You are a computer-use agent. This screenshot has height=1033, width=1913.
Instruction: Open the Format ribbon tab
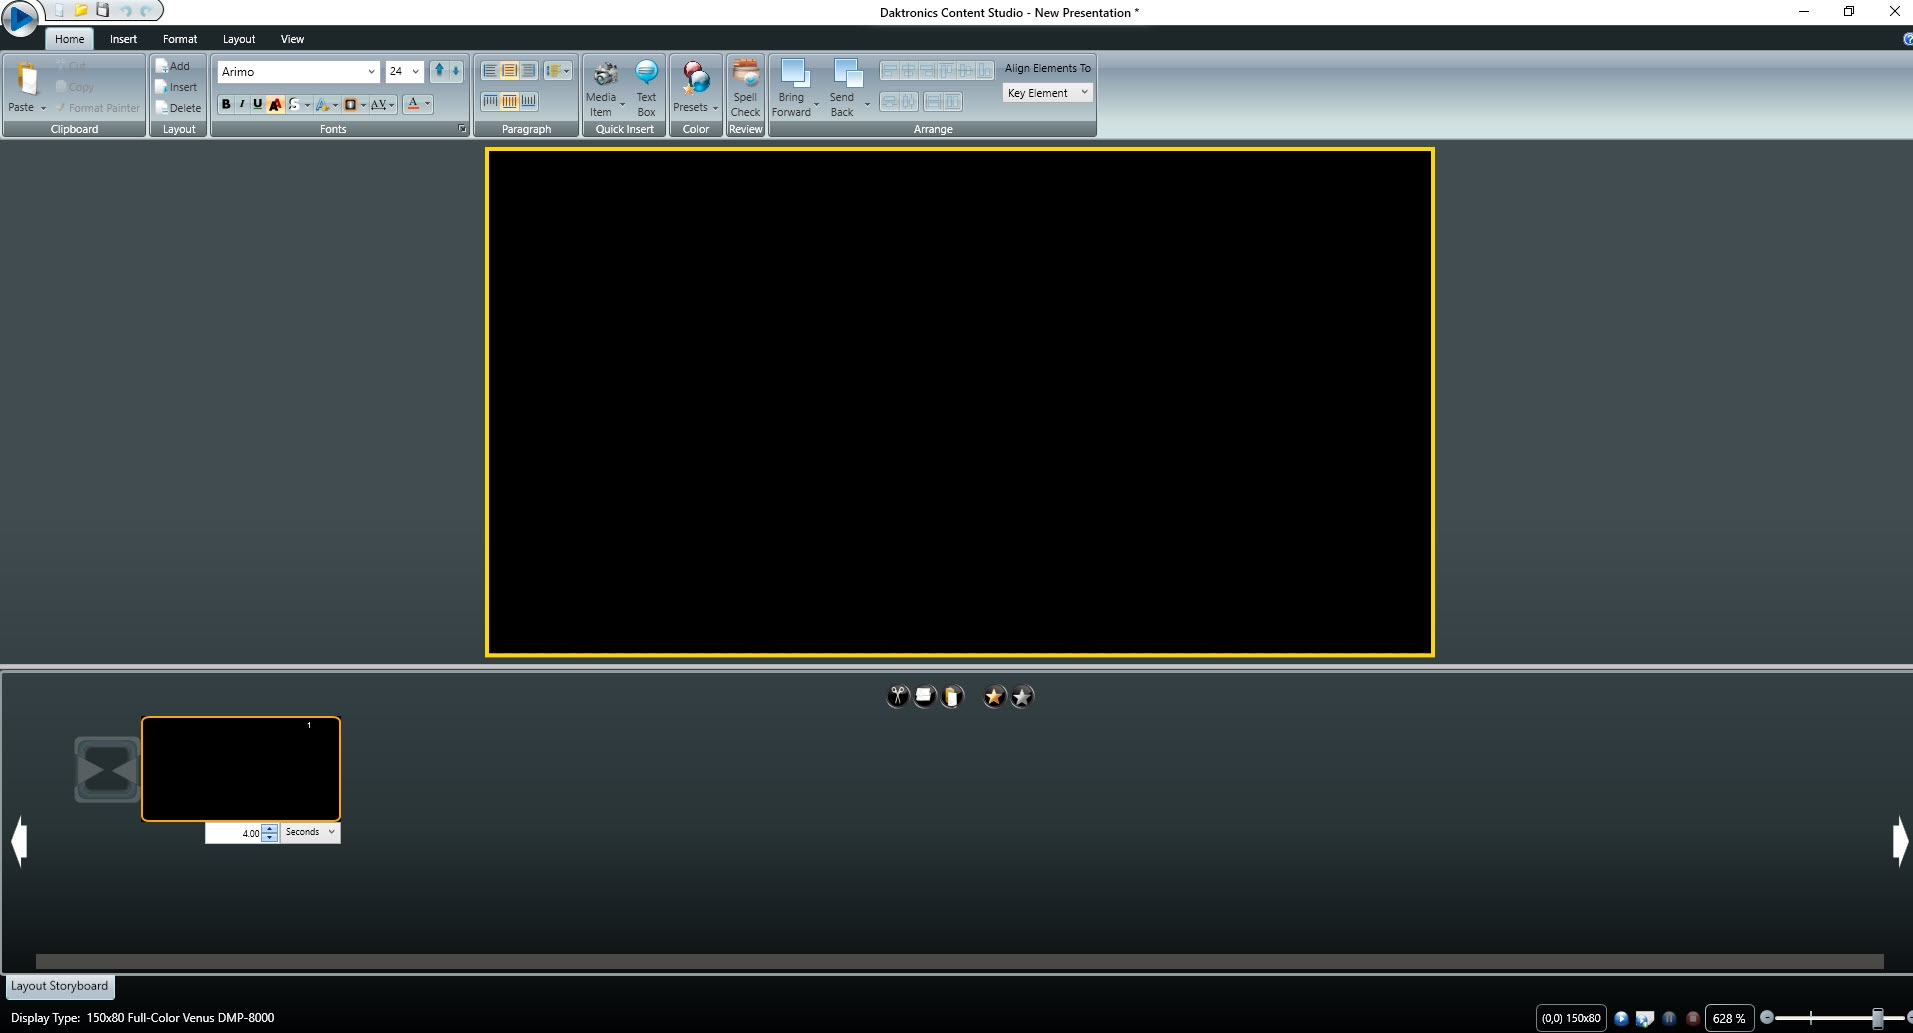[x=180, y=39]
